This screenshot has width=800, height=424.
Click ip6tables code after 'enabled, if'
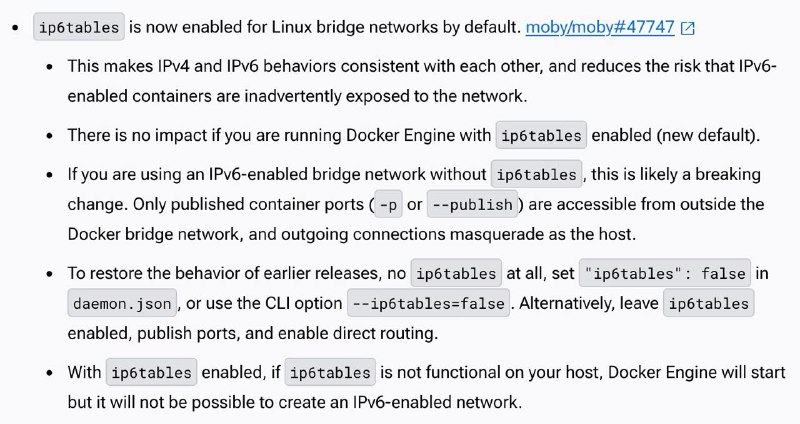pyautogui.click(x=330, y=372)
